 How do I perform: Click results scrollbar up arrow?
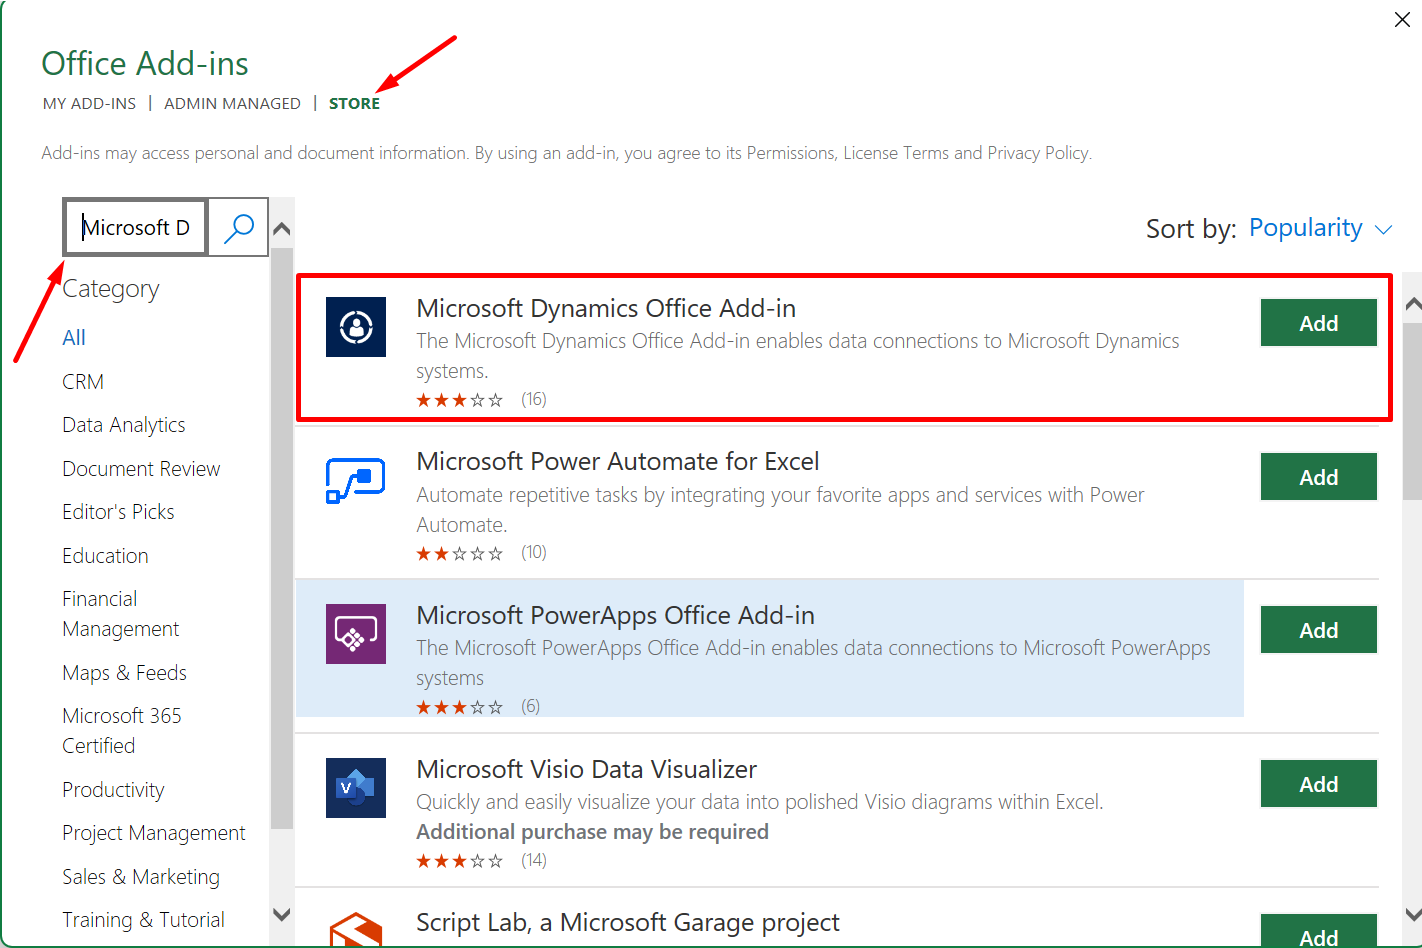(1413, 304)
